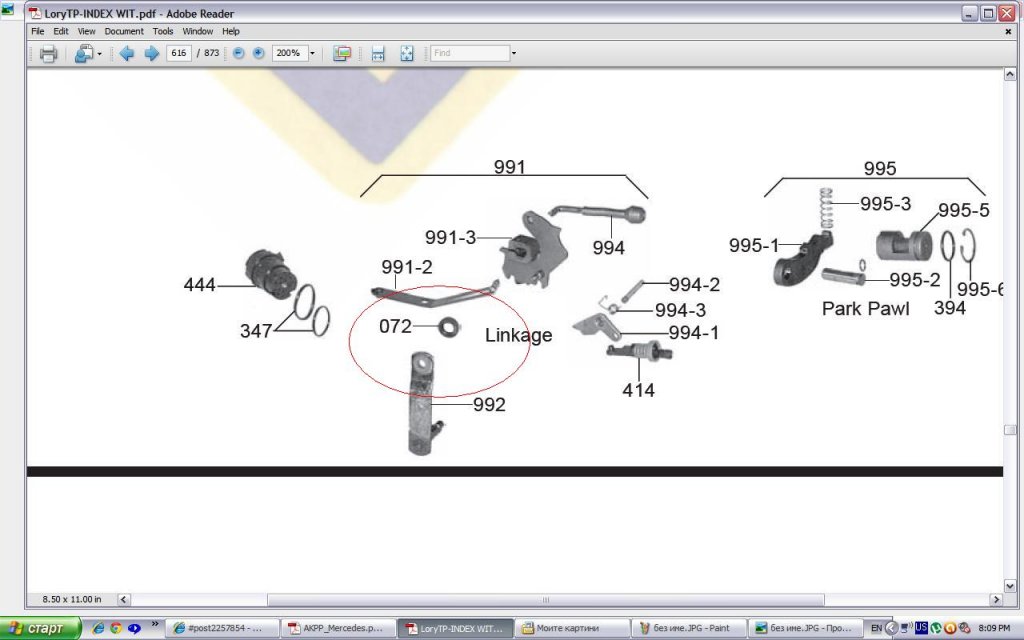Click part number 072 label

(395, 326)
